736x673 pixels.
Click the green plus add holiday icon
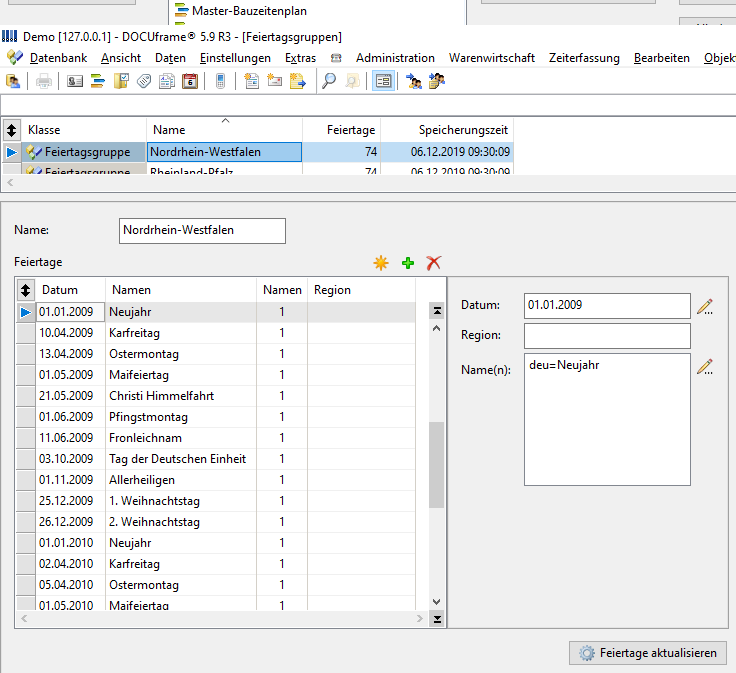408,263
